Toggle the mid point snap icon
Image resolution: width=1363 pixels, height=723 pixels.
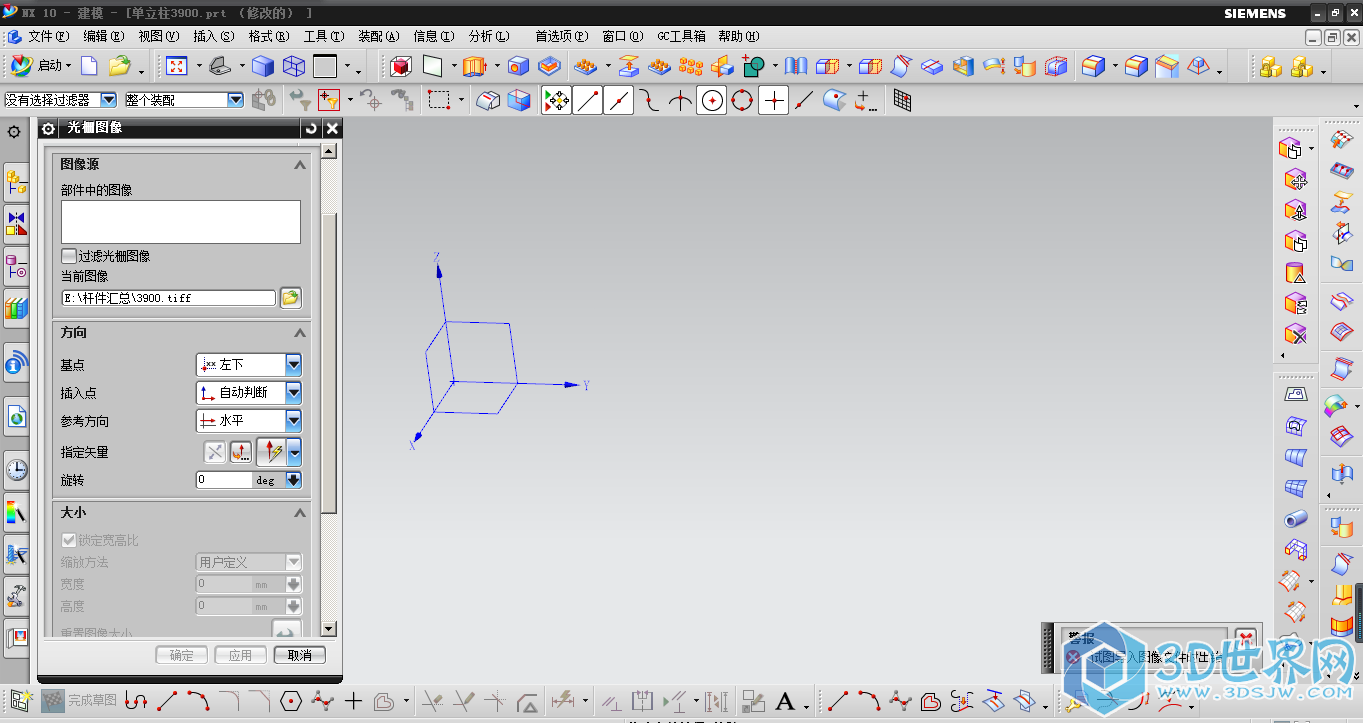click(619, 100)
